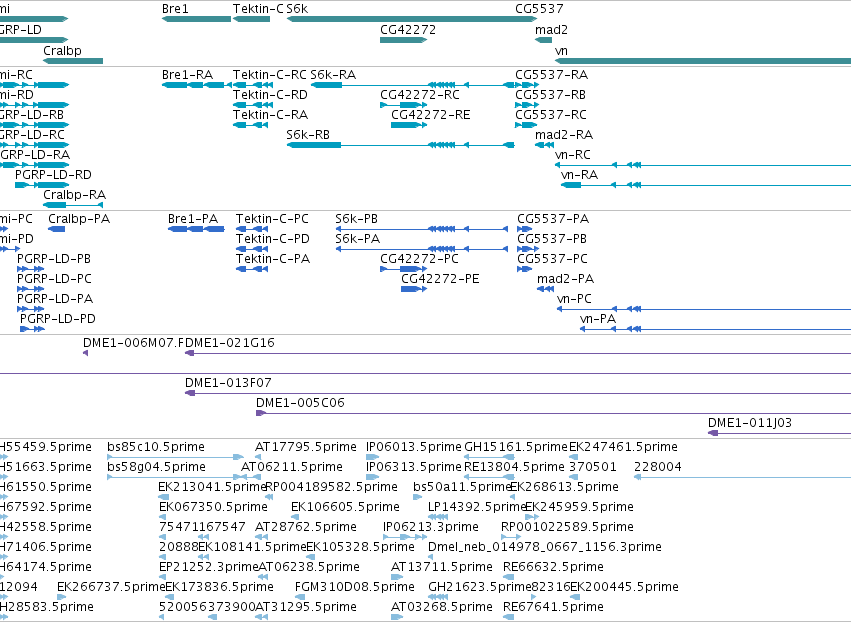Click the AT13711.5prime EST label
The image size is (851, 622).
pyautogui.click(x=441, y=567)
